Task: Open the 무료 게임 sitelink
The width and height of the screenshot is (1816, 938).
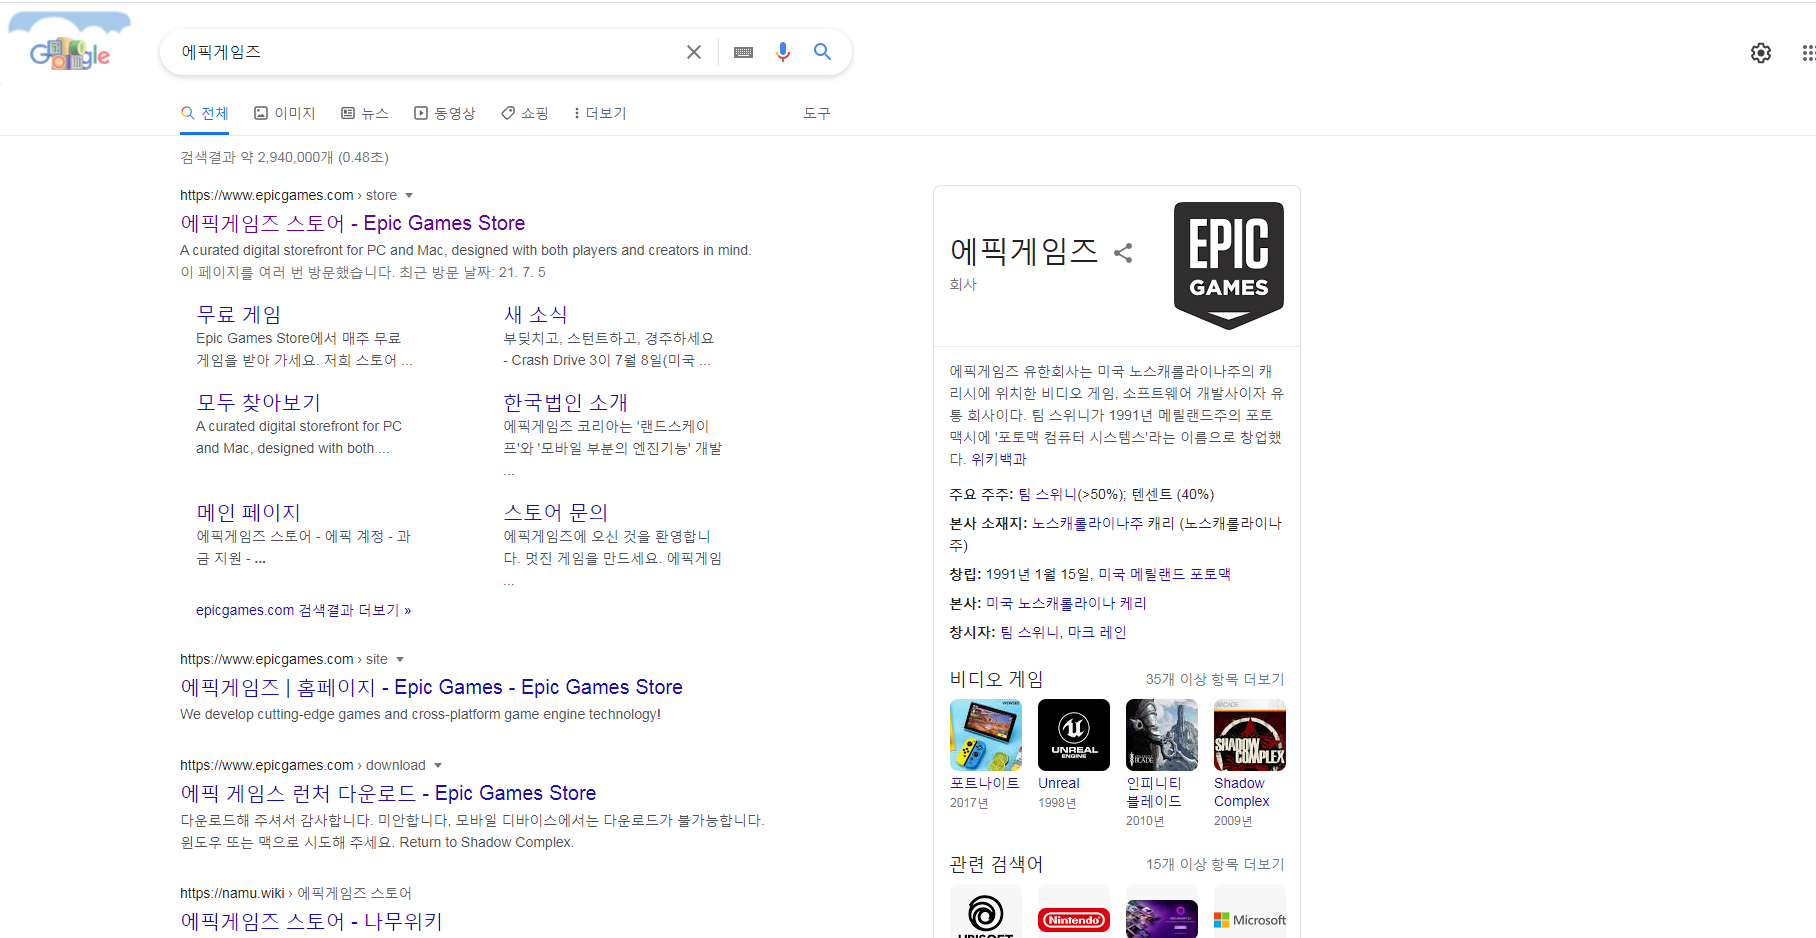Action: point(239,314)
